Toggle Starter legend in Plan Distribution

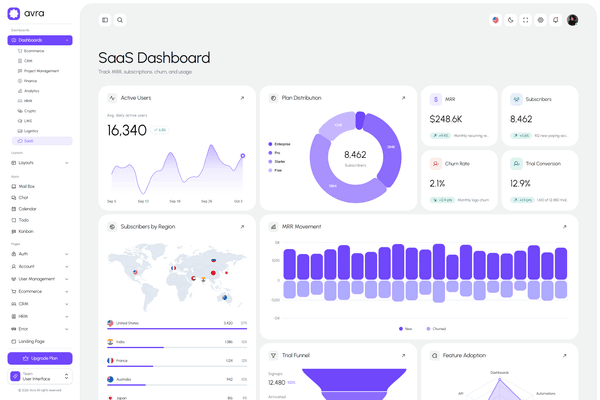pyautogui.click(x=277, y=162)
